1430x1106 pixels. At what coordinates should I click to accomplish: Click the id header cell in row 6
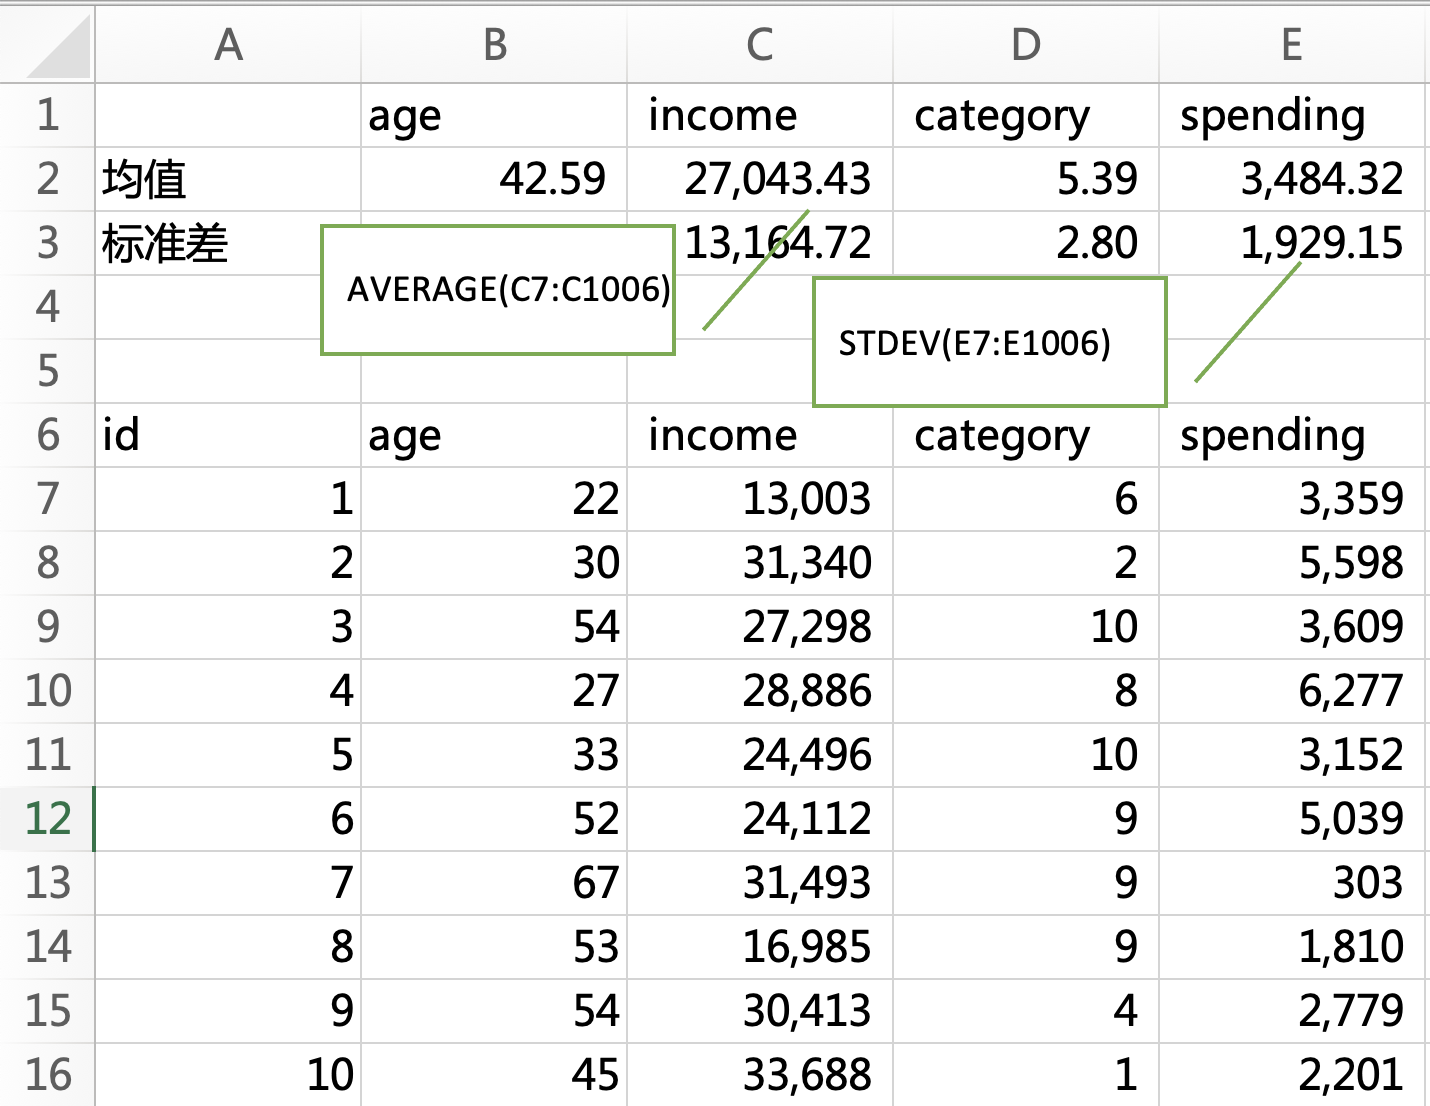pos(228,435)
